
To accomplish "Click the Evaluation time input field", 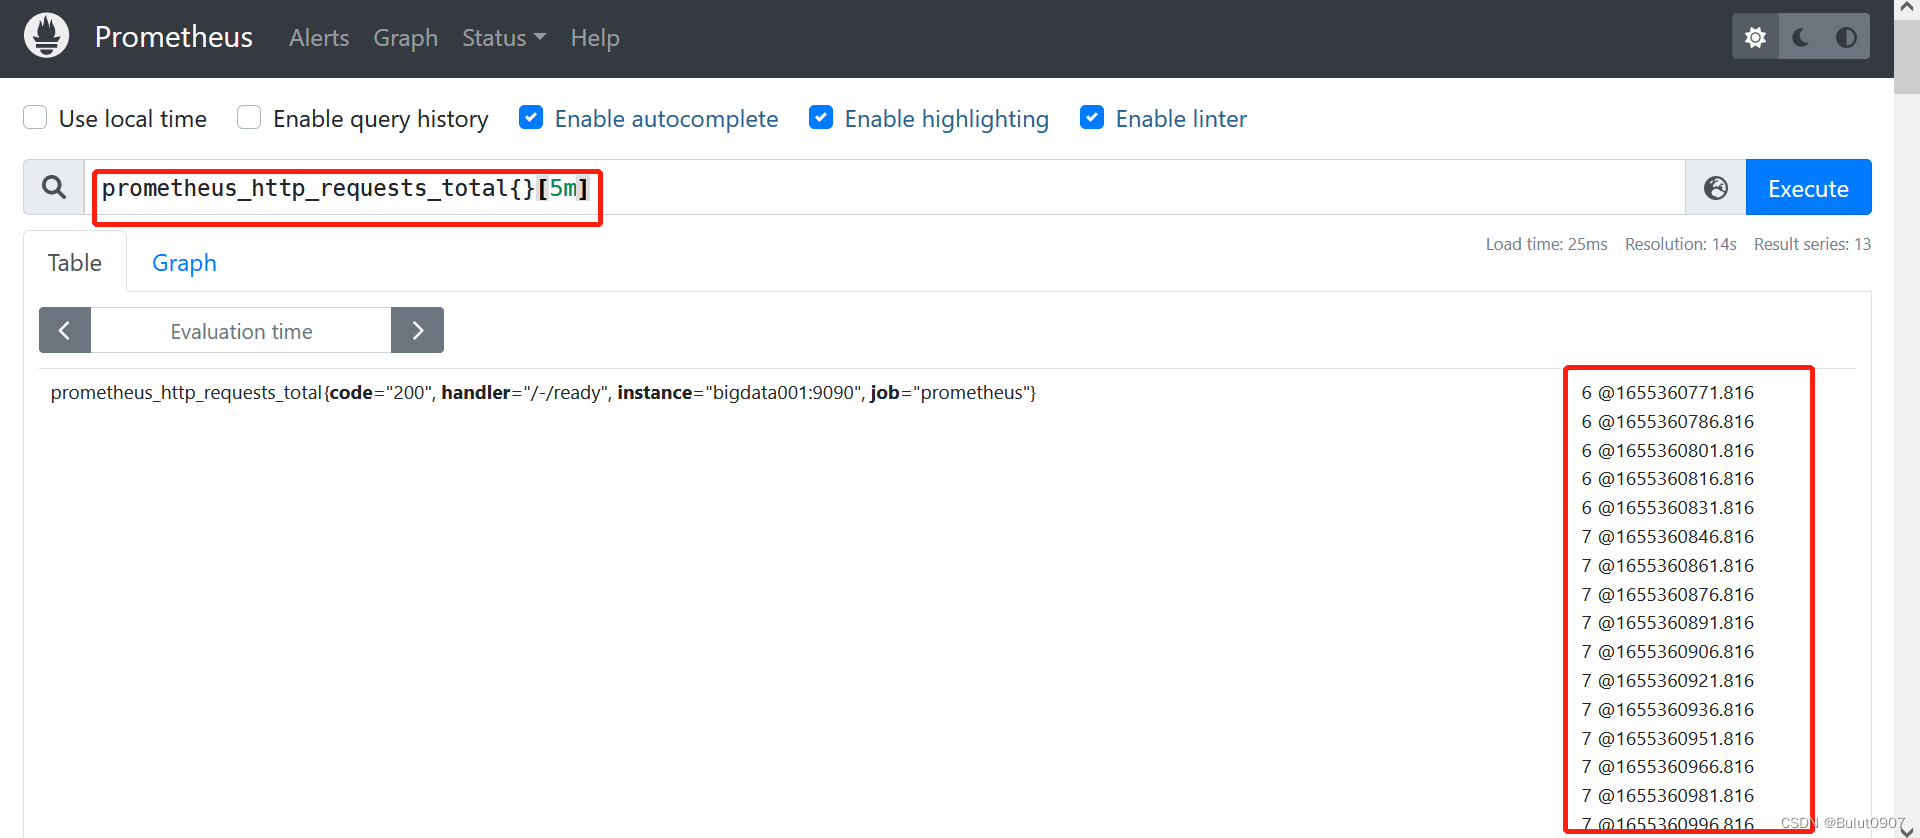I will pos(241,331).
